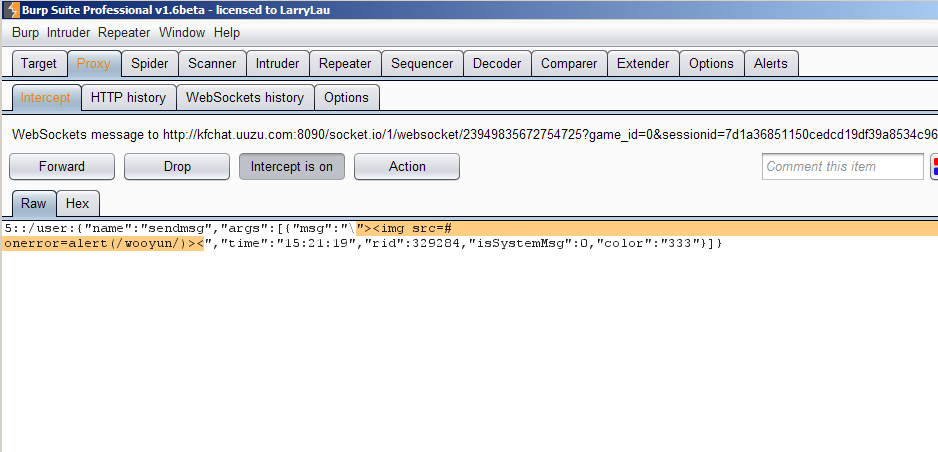Screen dimensions: 938x452
Task: Click the Burp Suite logo icon in title bar
Action: click(x=12, y=10)
